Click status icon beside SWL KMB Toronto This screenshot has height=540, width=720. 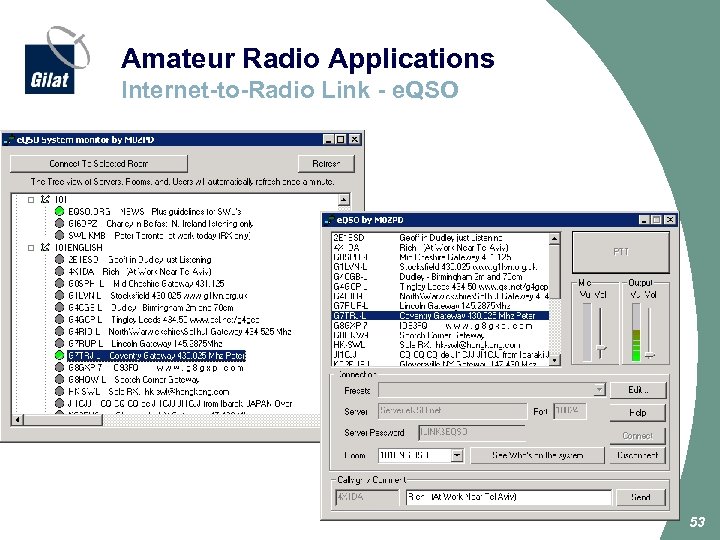click(59, 235)
